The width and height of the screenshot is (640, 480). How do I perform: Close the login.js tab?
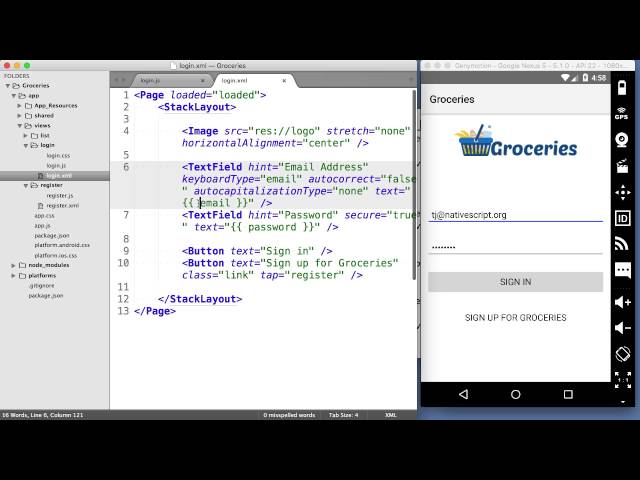click(203, 81)
